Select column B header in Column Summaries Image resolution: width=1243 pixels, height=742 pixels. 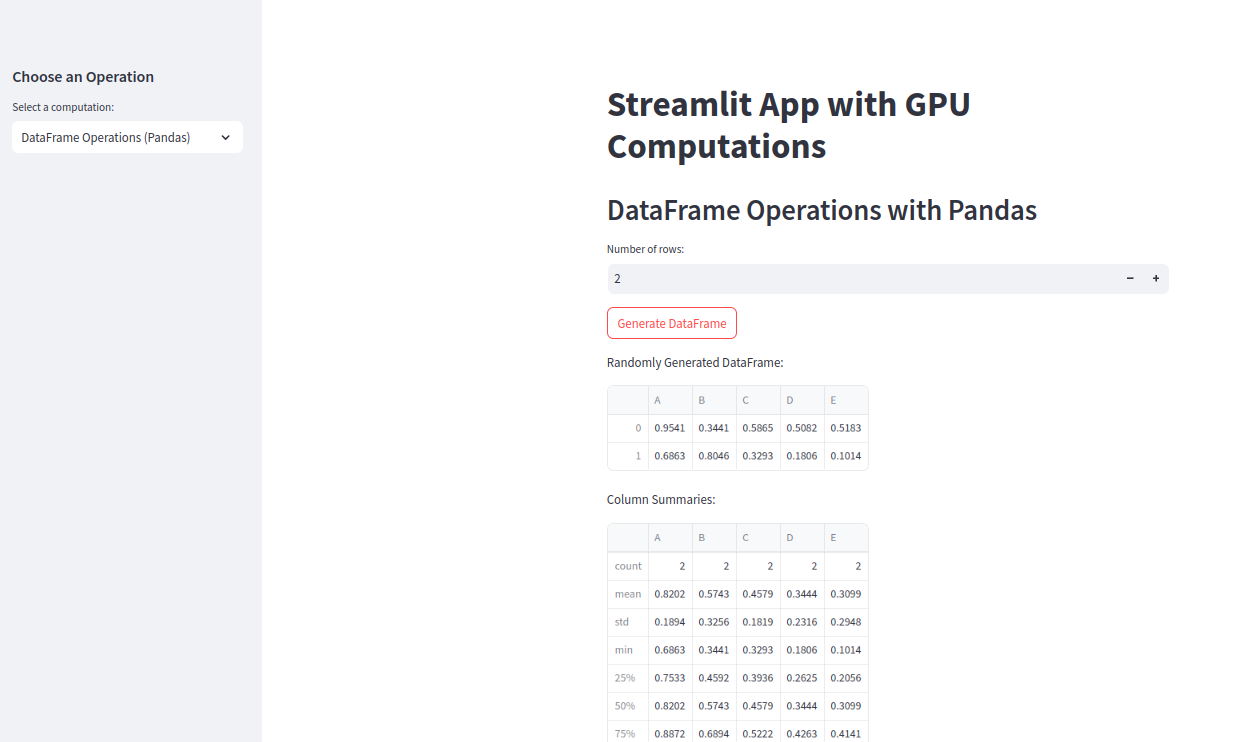coord(714,538)
